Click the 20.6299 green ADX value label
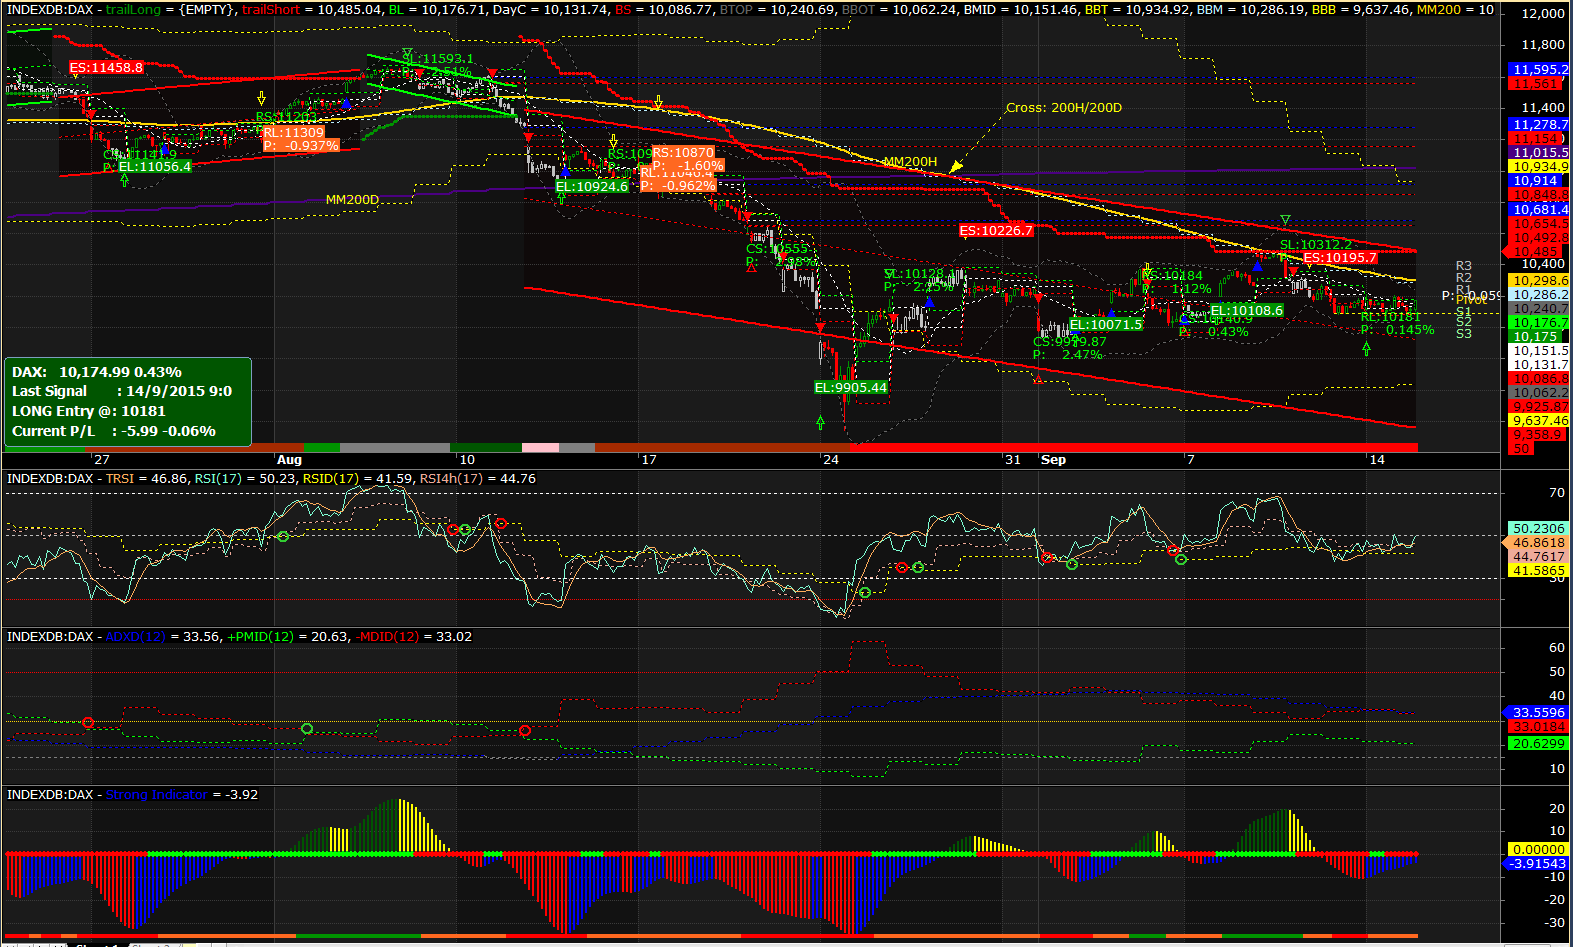This screenshot has height=947, width=1573. tap(1539, 744)
